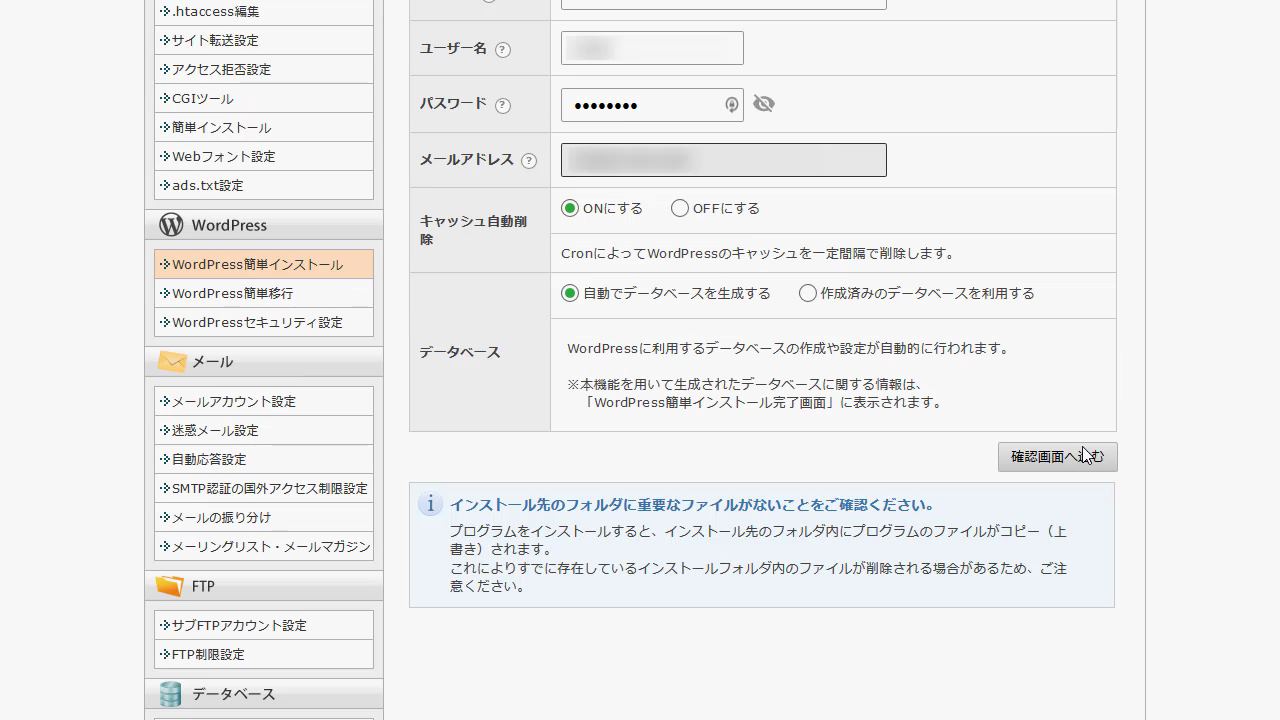Click into the メールアドレス text field

(723, 160)
